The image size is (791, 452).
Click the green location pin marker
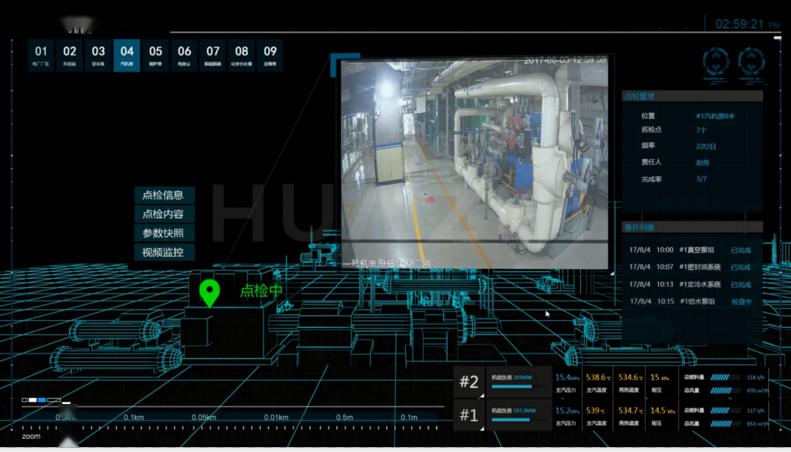tap(209, 294)
